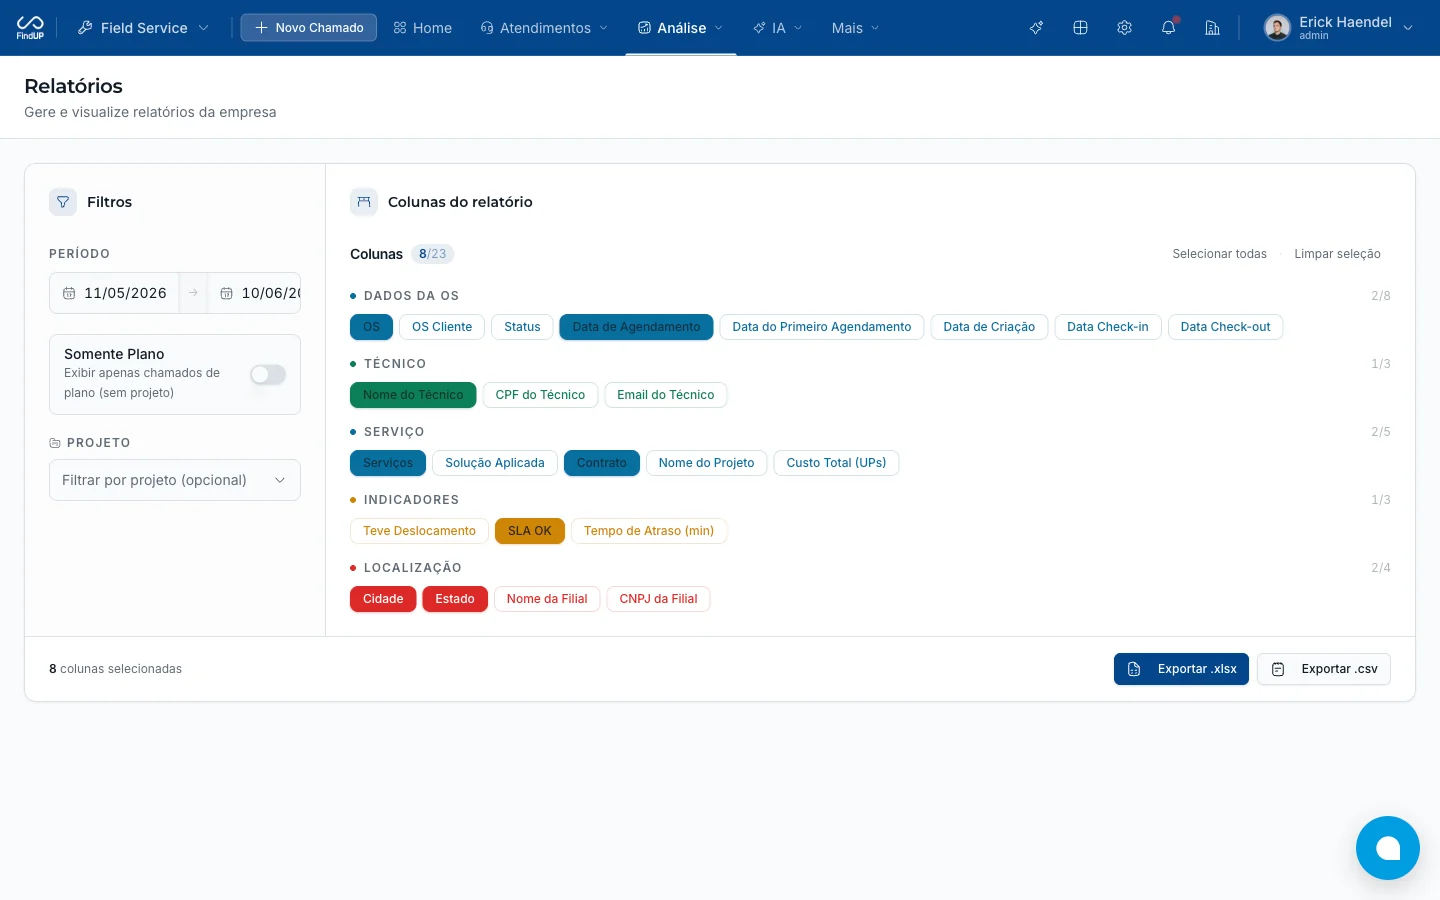The height and width of the screenshot is (900, 1440).
Task: Click the 8/23 columns counter badge
Action: (433, 254)
